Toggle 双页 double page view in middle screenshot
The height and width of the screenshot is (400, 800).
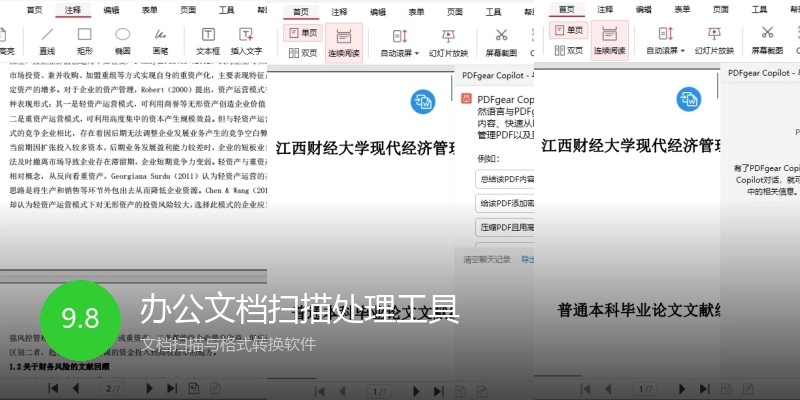pyautogui.click(x=303, y=53)
